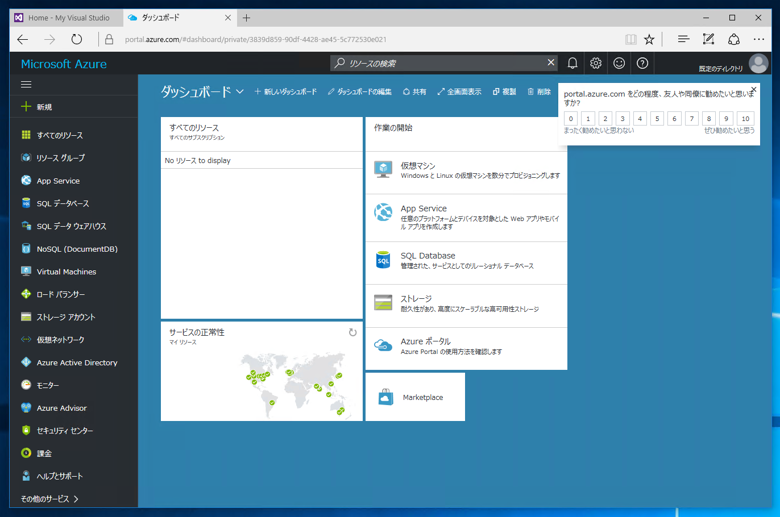Click 複製 clone button
This screenshot has width=780, height=517.
504,92
